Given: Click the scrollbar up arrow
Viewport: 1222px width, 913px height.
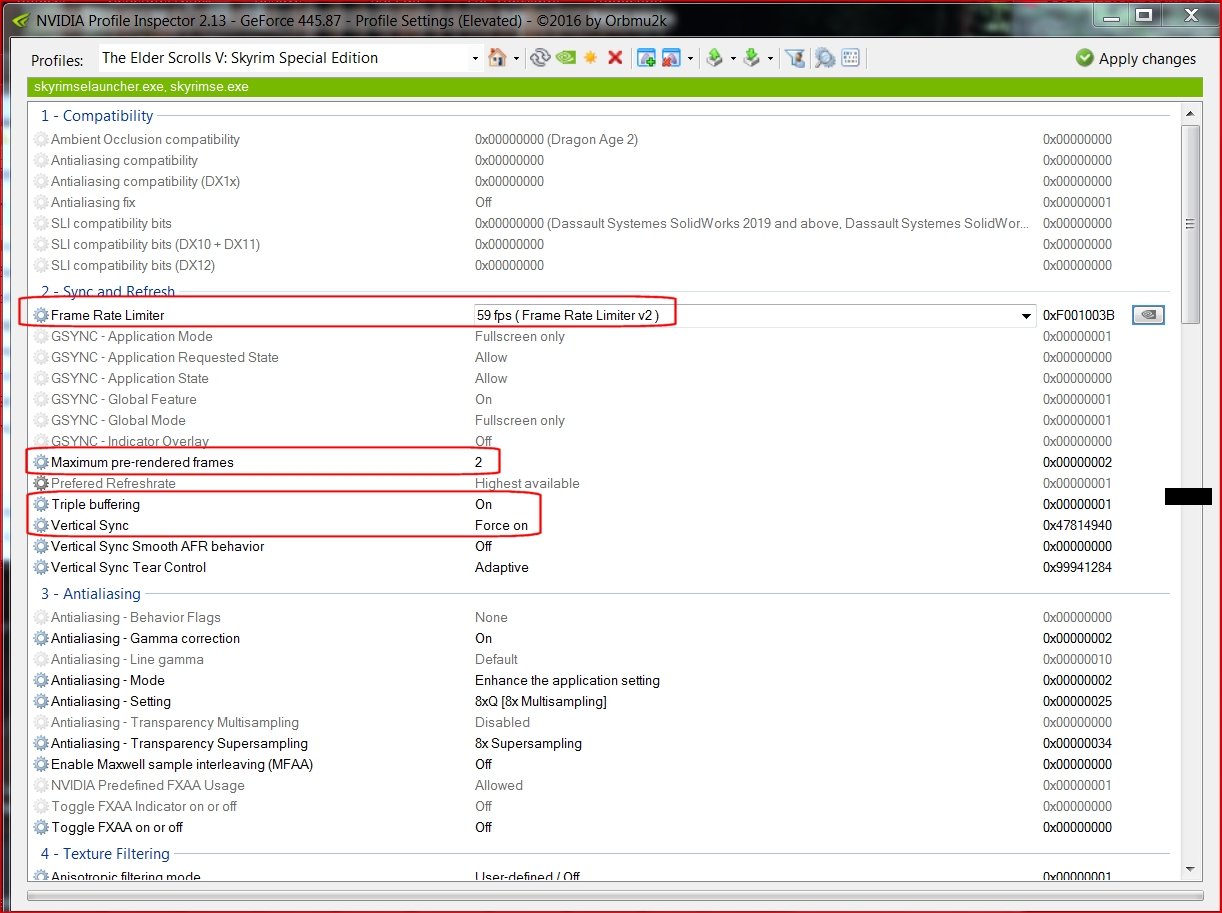Looking at the screenshot, I should [x=1190, y=113].
